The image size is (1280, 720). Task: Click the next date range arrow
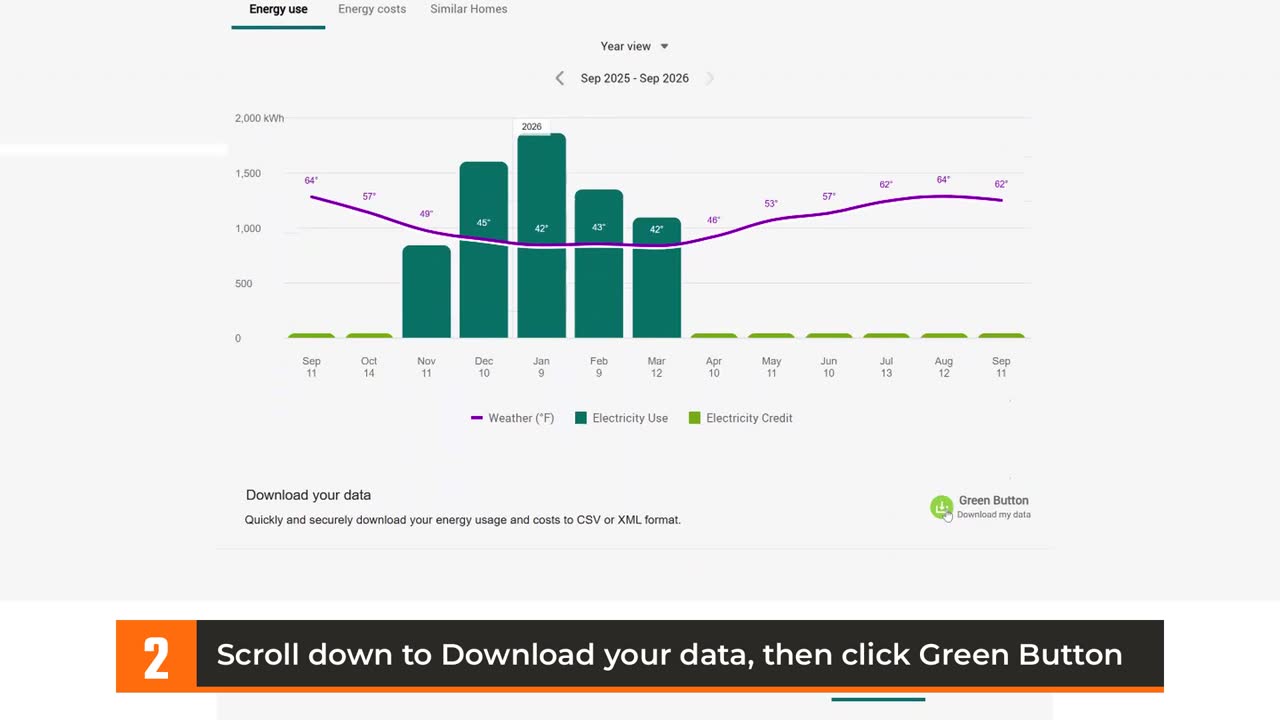click(710, 78)
